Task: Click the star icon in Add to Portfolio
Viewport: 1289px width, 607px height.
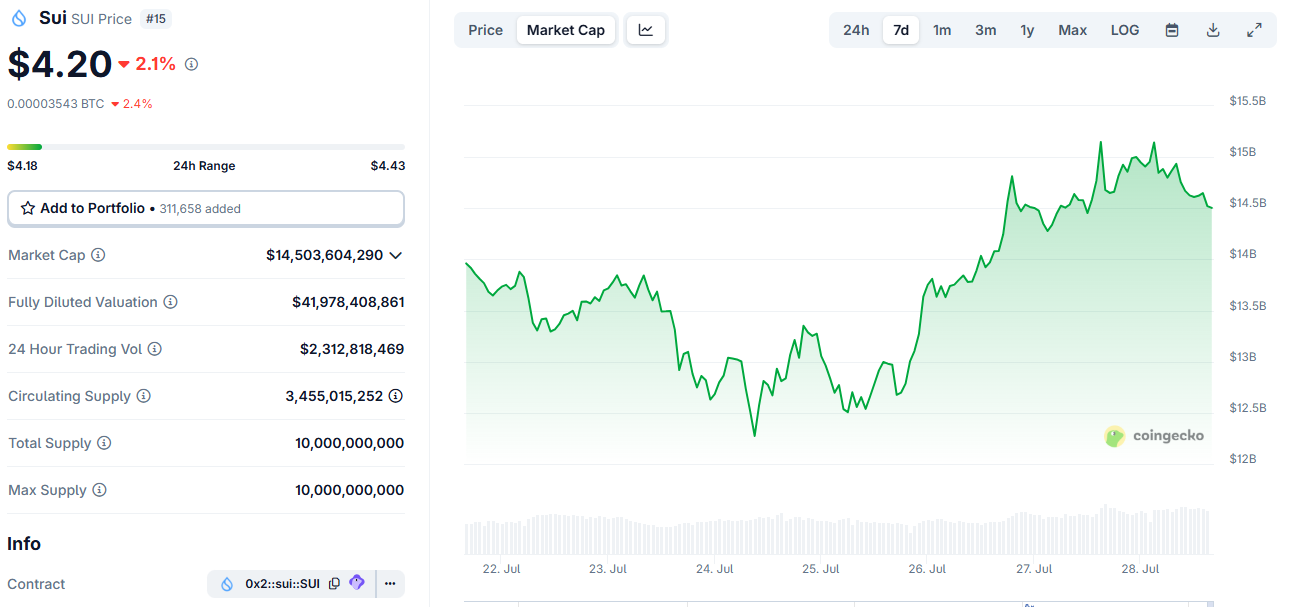Action: pyautogui.click(x=28, y=208)
